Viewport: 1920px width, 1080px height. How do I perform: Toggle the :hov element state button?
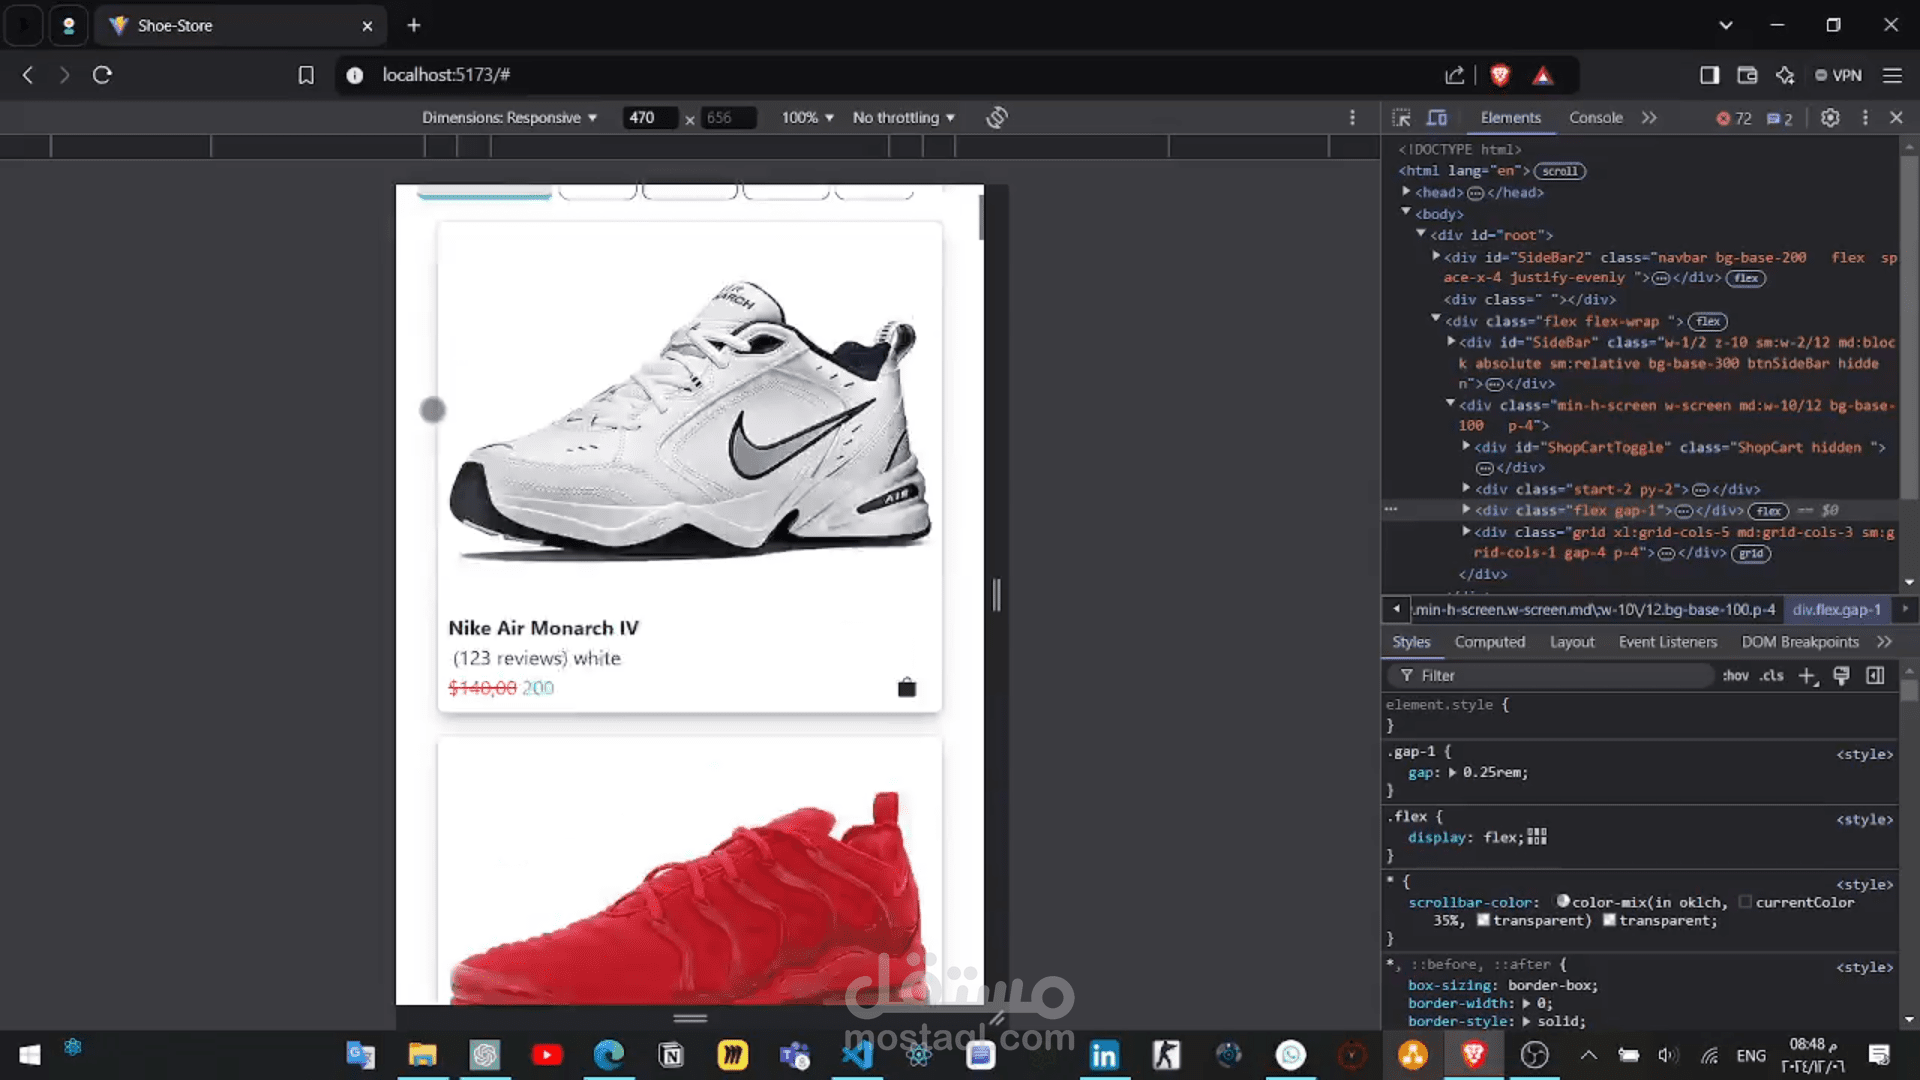coord(1735,676)
